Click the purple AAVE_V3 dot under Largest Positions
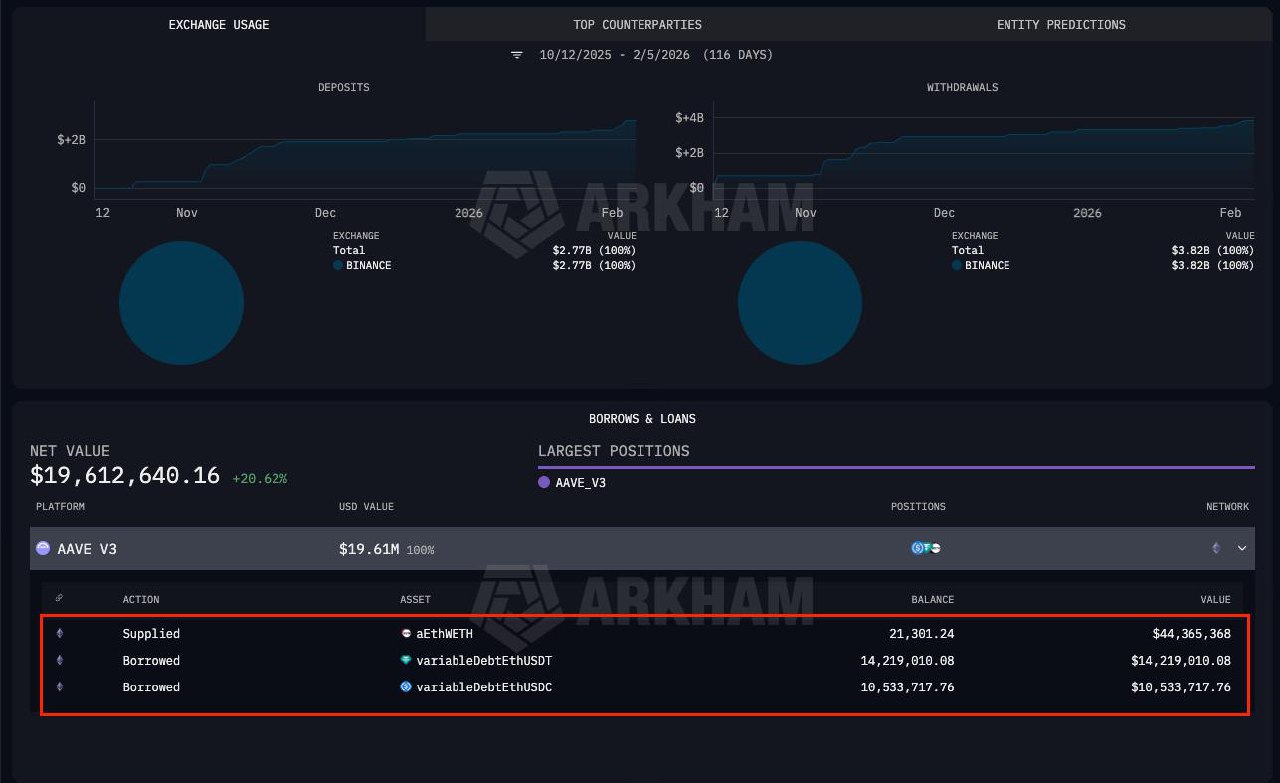This screenshot has height=783, width=1280. tap(544, 482)
